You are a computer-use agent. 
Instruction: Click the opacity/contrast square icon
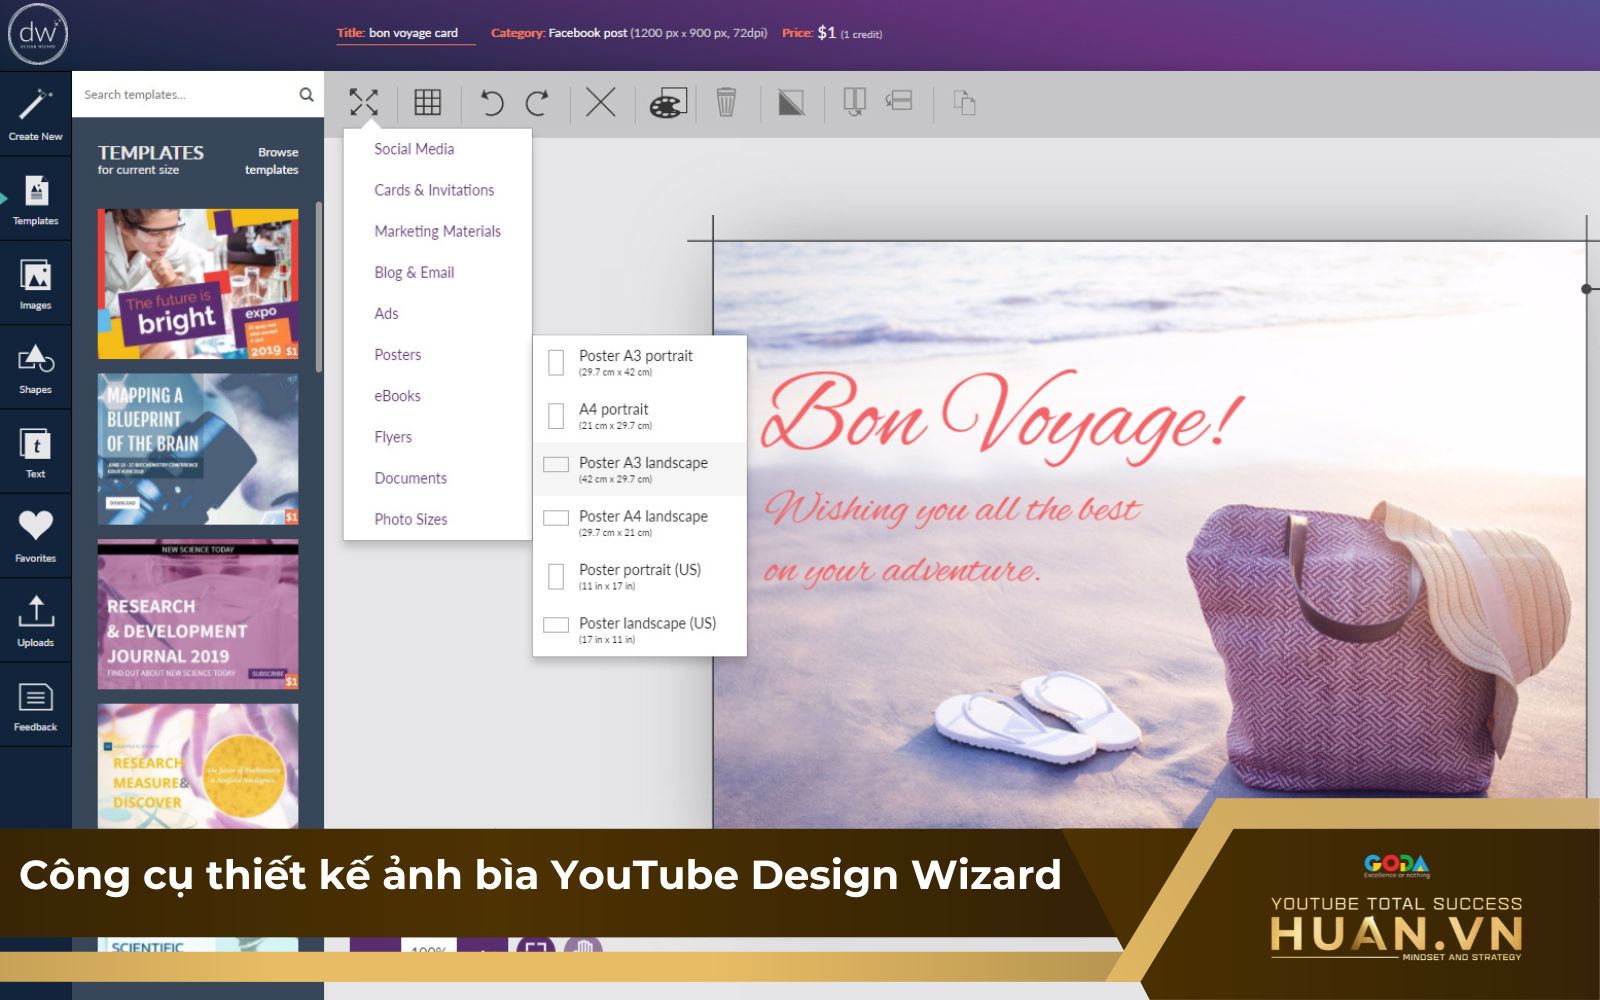[791, 102]
